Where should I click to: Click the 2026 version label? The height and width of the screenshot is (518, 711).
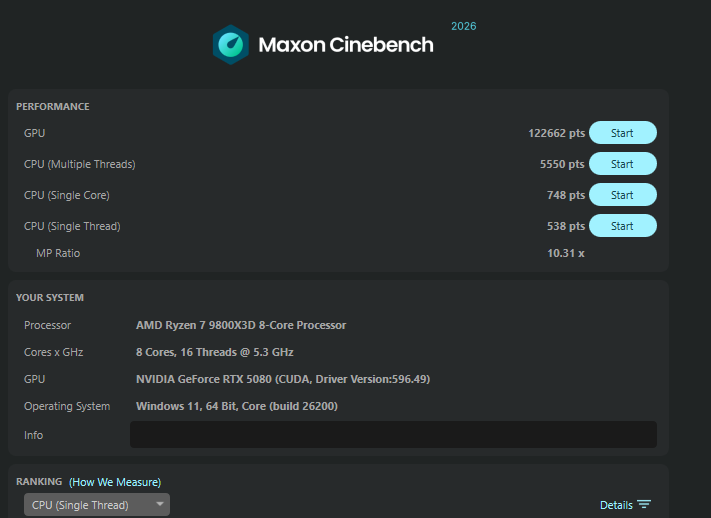tap(463, 26)
